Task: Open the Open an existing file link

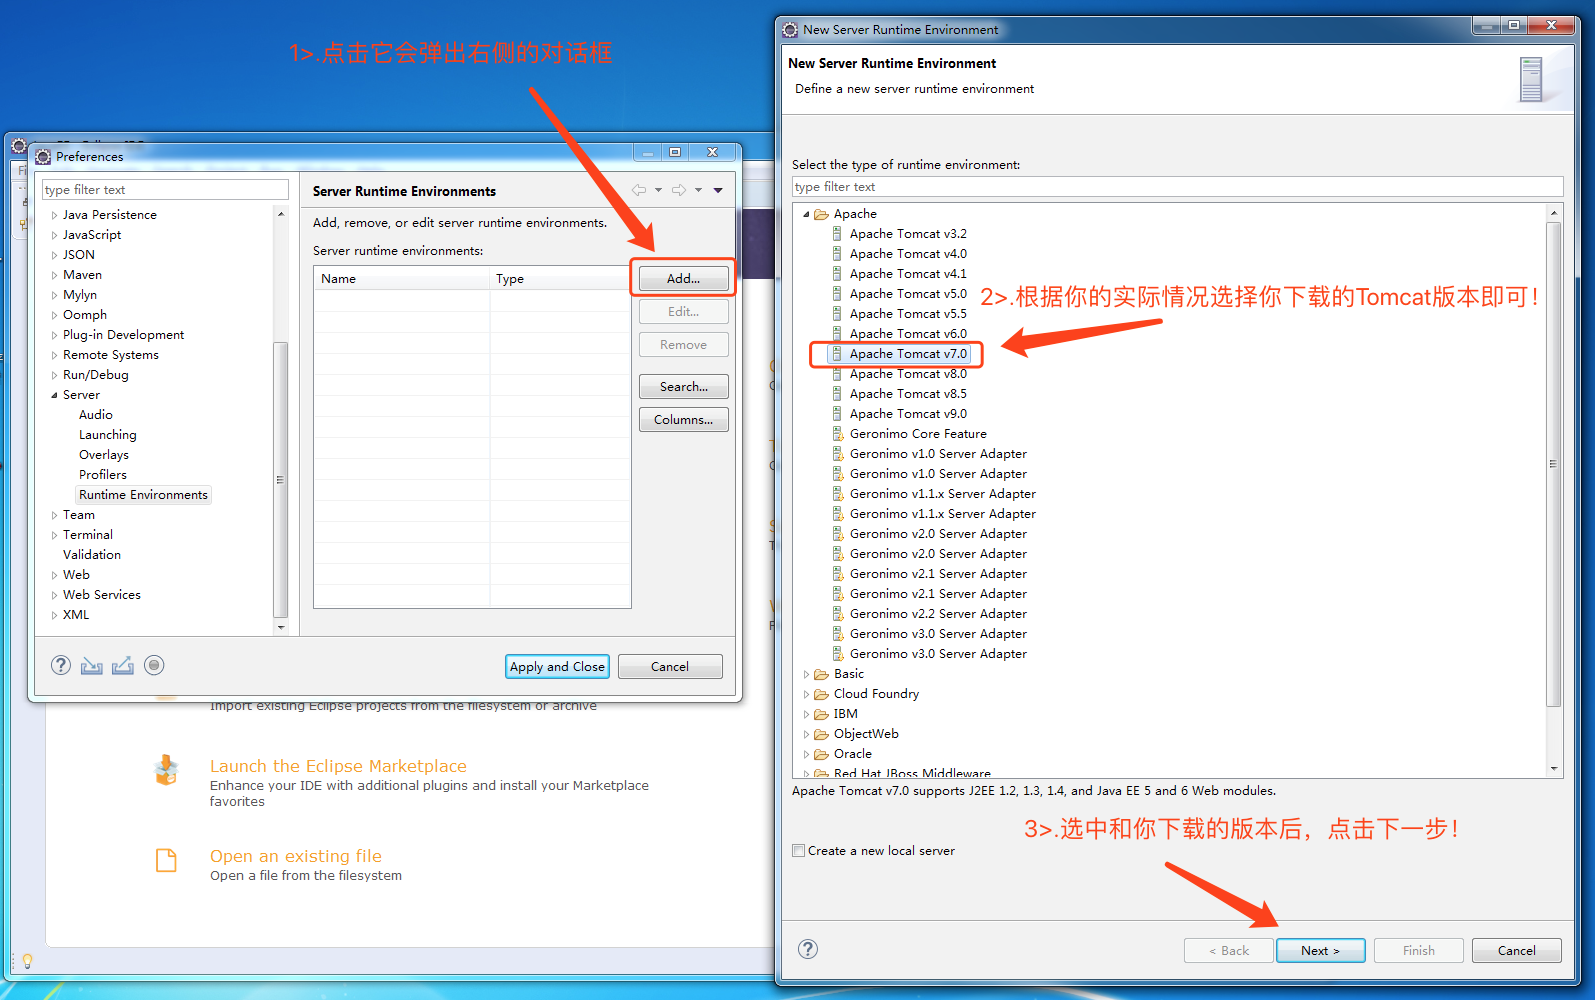Action: tap(296, 856)
